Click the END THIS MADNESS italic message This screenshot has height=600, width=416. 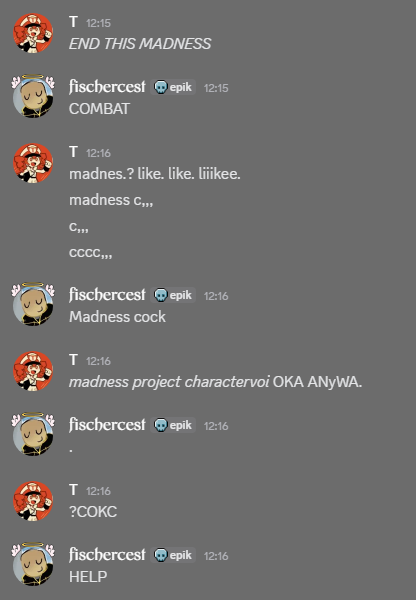tap(140, 44)
